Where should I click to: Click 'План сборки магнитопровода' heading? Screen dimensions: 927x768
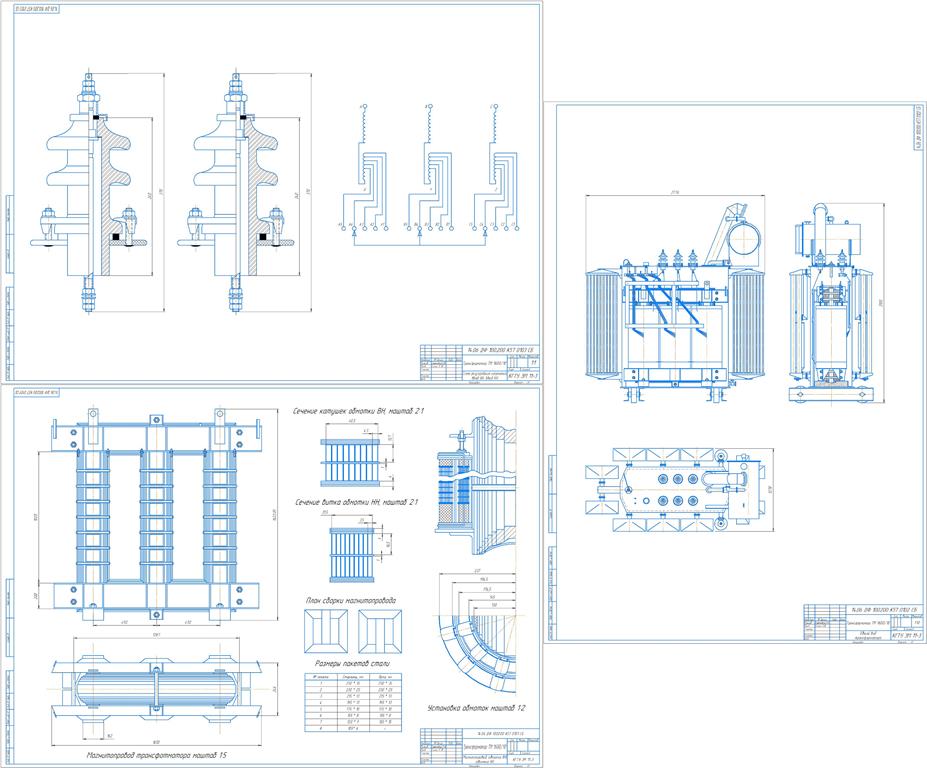click(x=350, y=601)
